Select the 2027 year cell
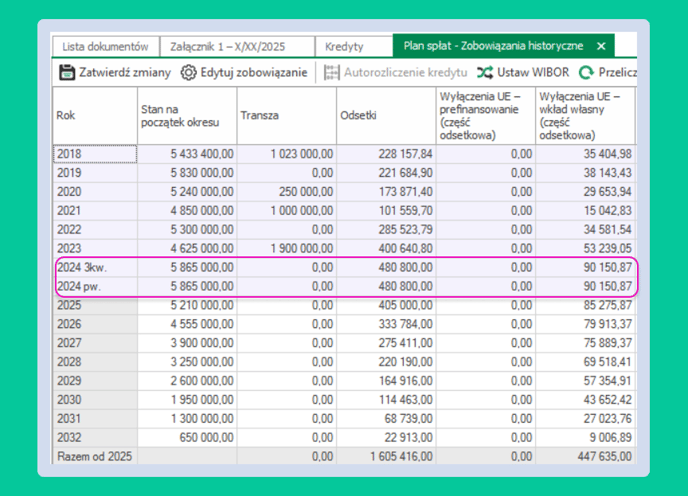The image size is (688, 496). (x=95, y=343)
